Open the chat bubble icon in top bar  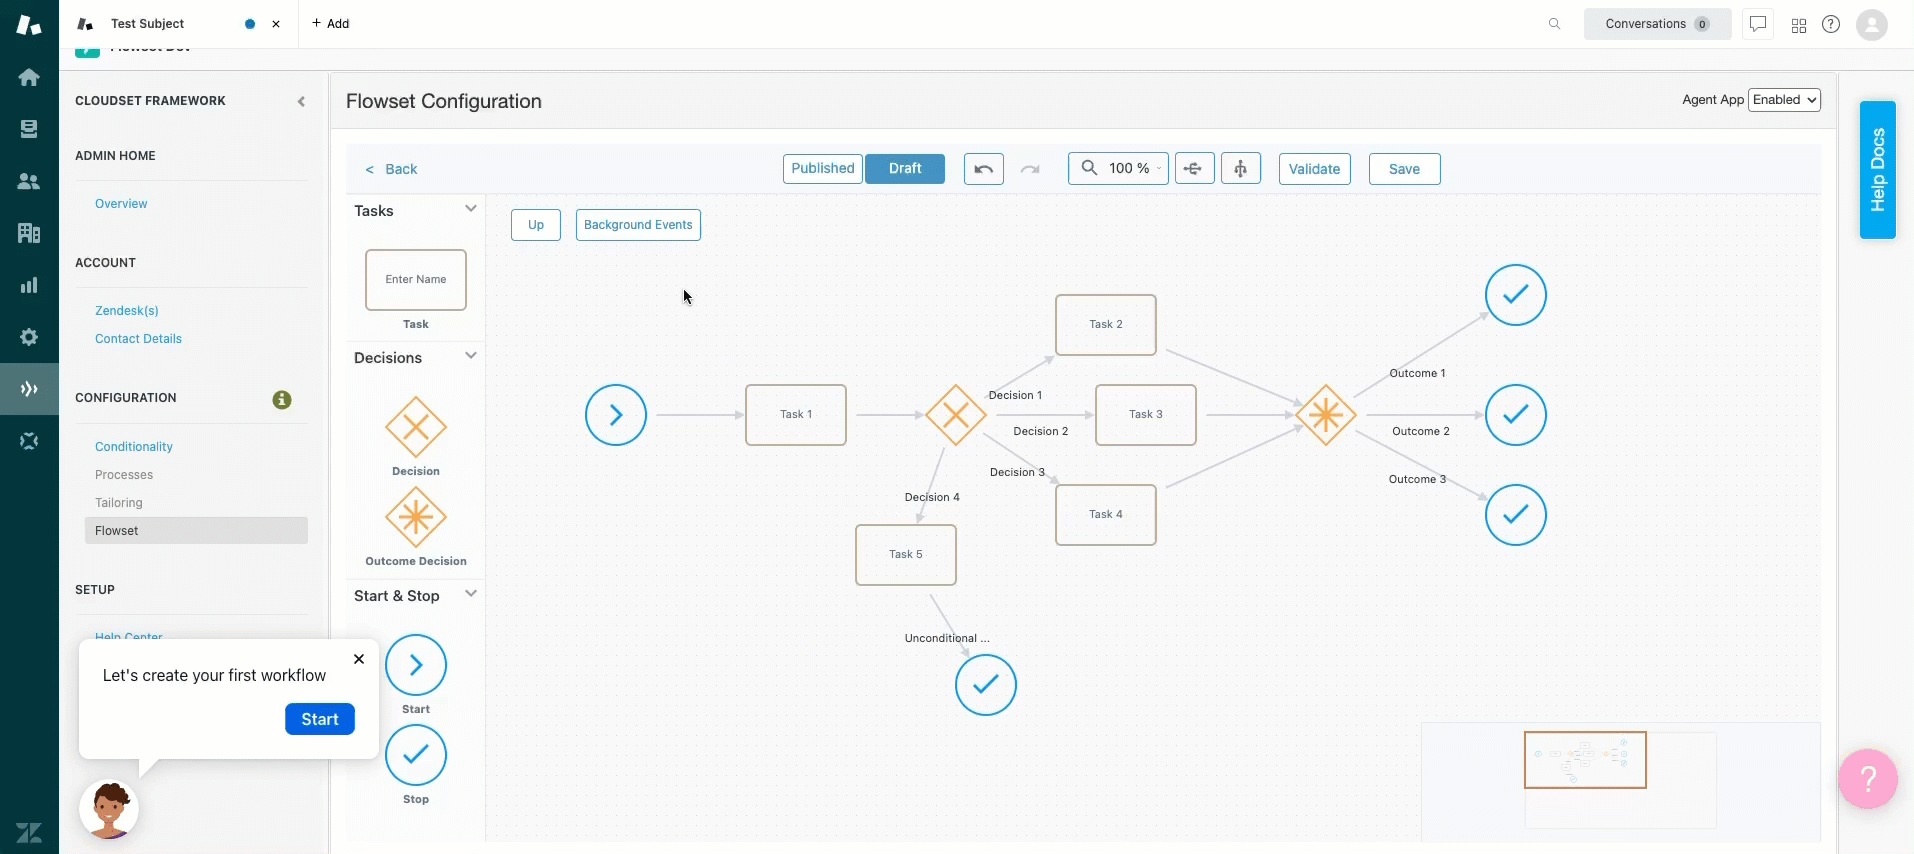click(1757, 24)
